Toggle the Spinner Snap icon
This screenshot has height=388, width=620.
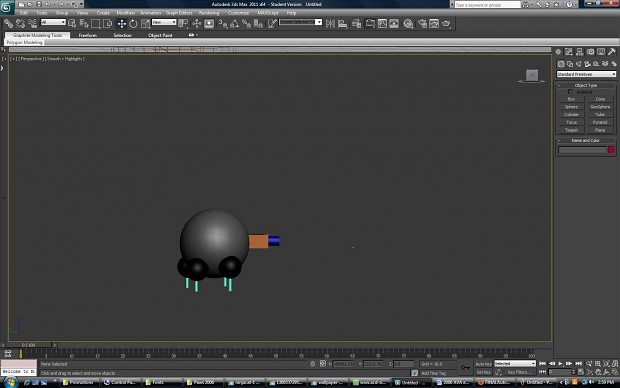tap(258, 24)
